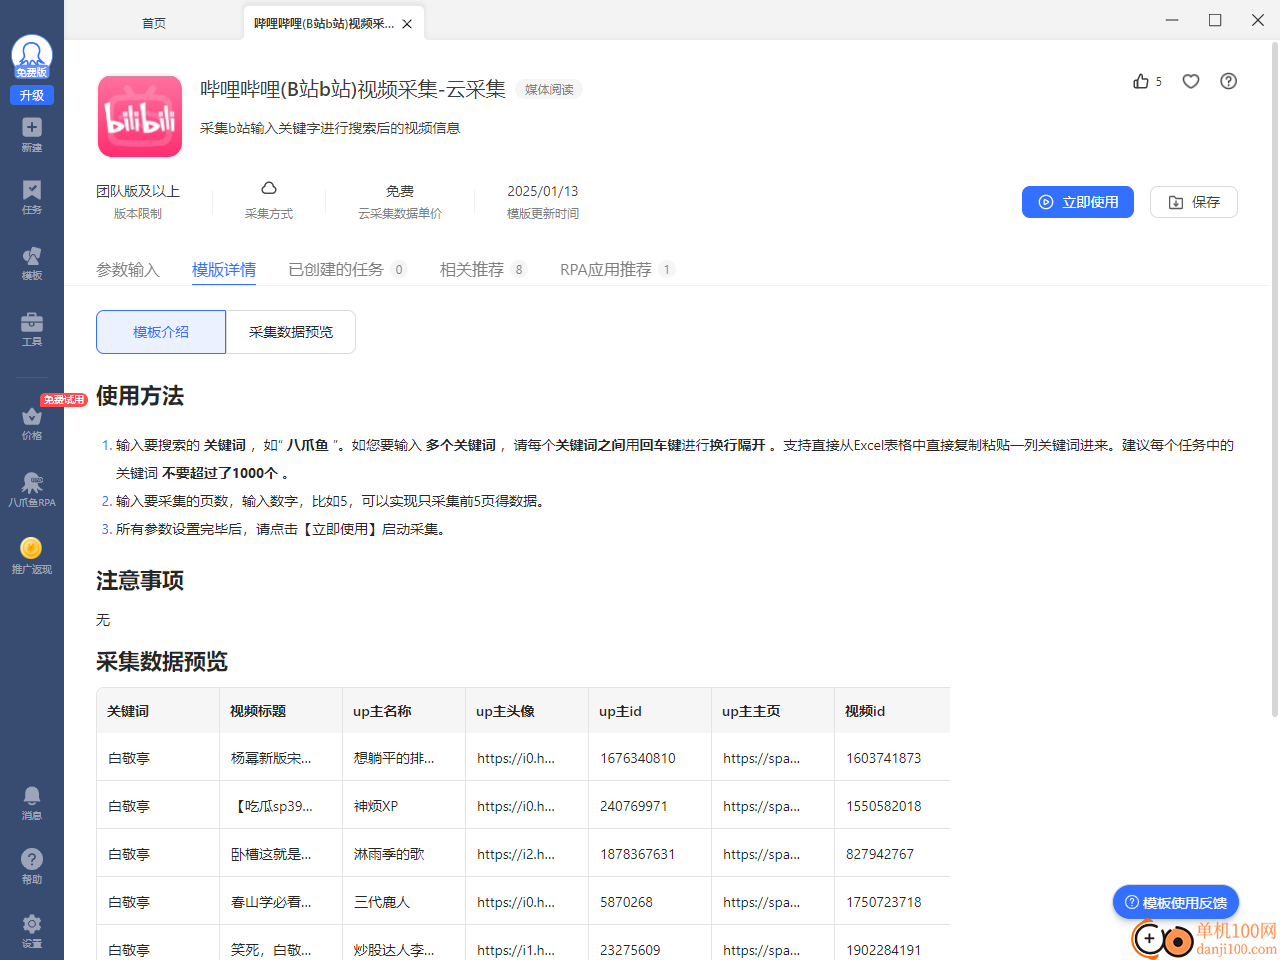Select the 模板介绍 toggle button
This screenshot has height=960, width=1280.
(x=161, y=332)
